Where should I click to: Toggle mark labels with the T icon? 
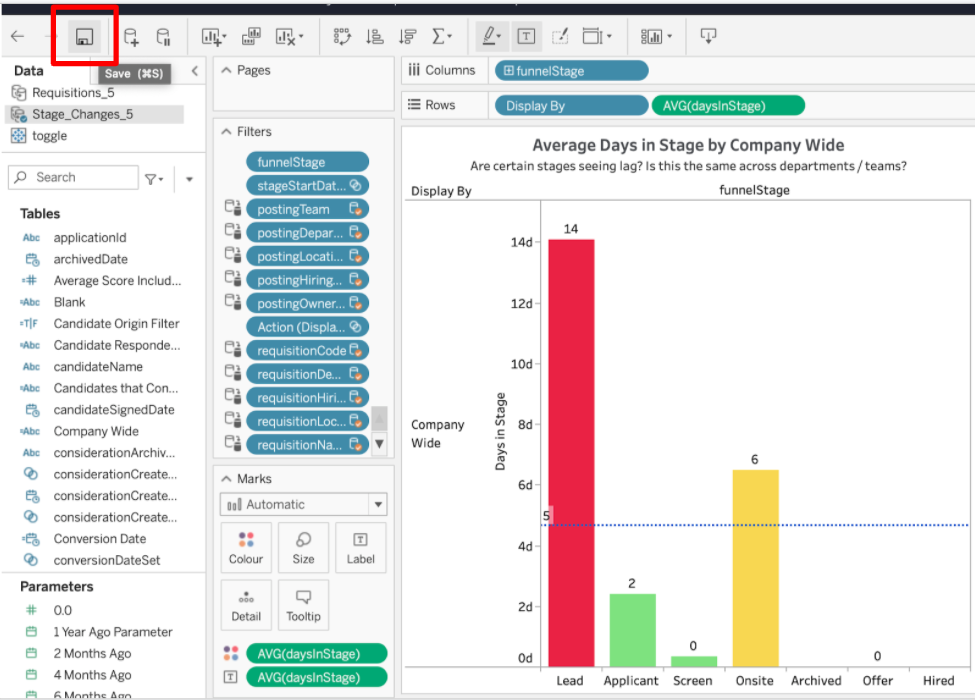(526, 36)
